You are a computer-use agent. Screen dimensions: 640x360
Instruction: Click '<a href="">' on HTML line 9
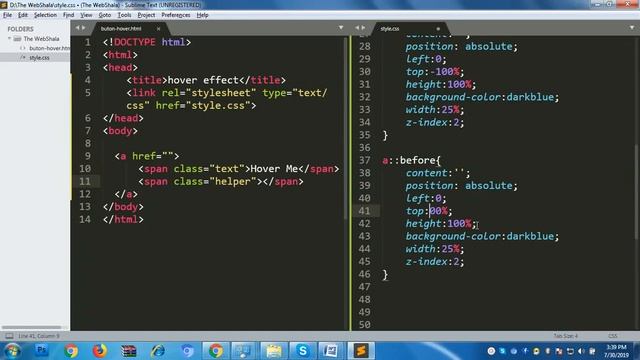(147, 156)
